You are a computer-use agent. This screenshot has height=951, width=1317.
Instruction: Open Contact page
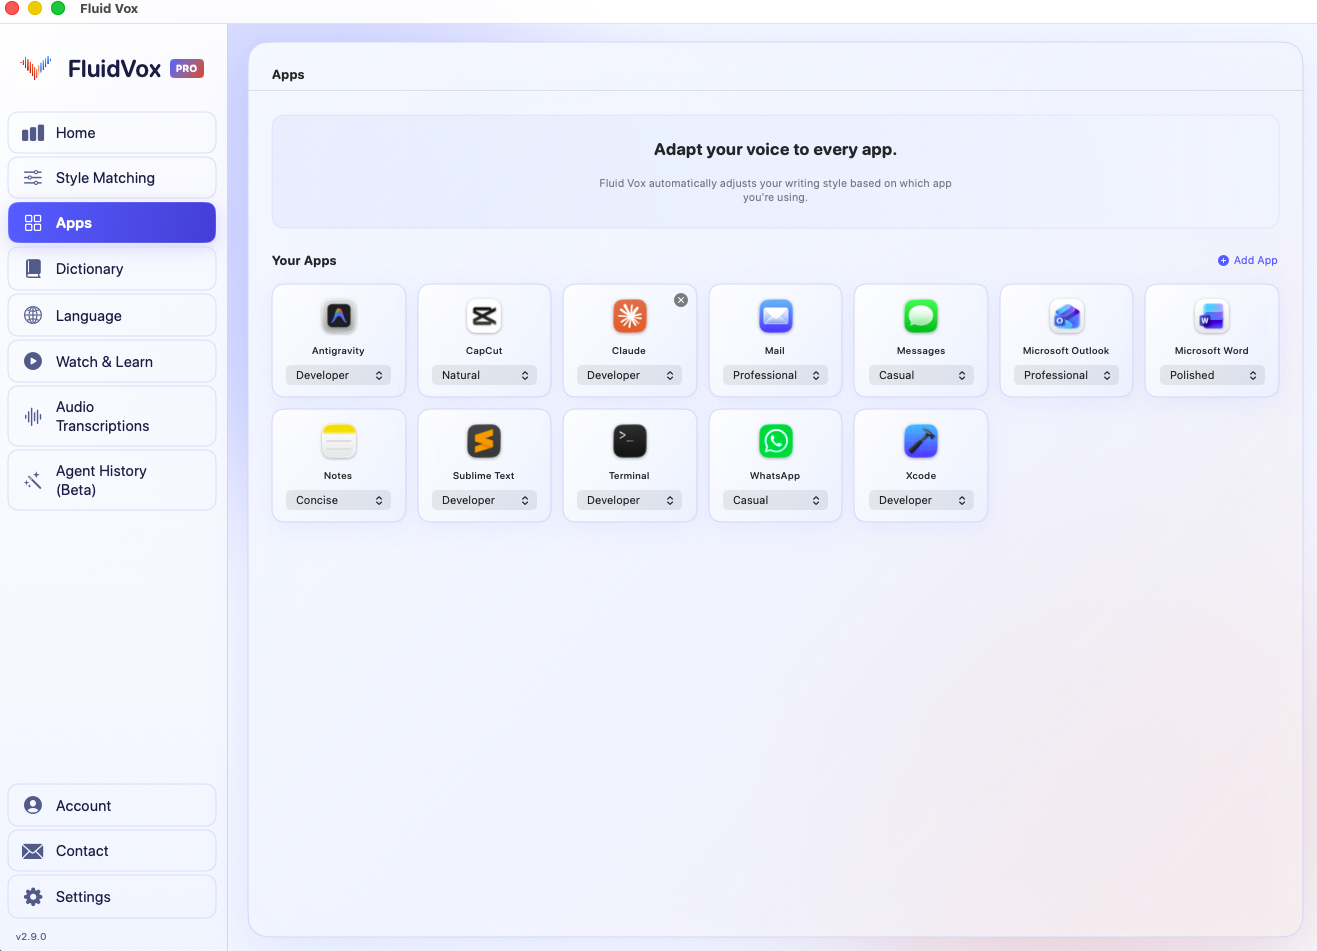point(112,851)
